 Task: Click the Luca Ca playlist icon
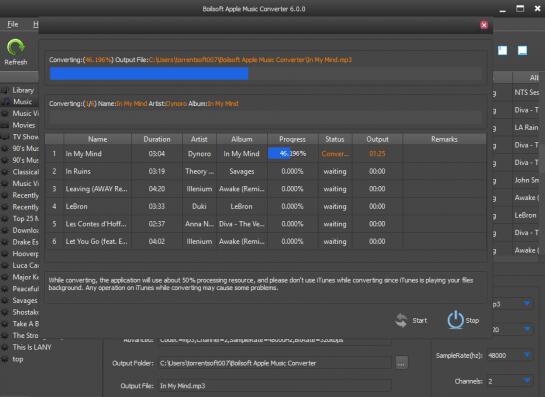click(x=5, y=266)
